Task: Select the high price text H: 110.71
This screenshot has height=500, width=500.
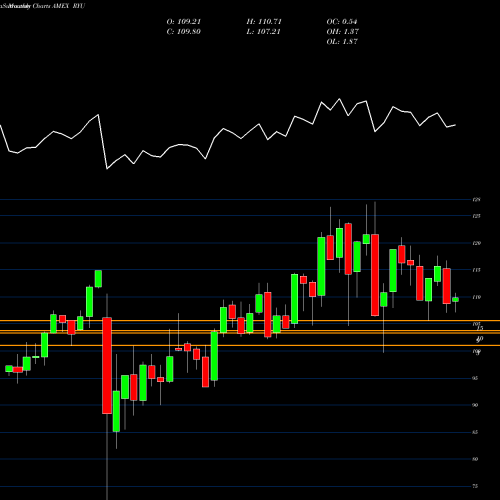Action: tap(264, 22)
